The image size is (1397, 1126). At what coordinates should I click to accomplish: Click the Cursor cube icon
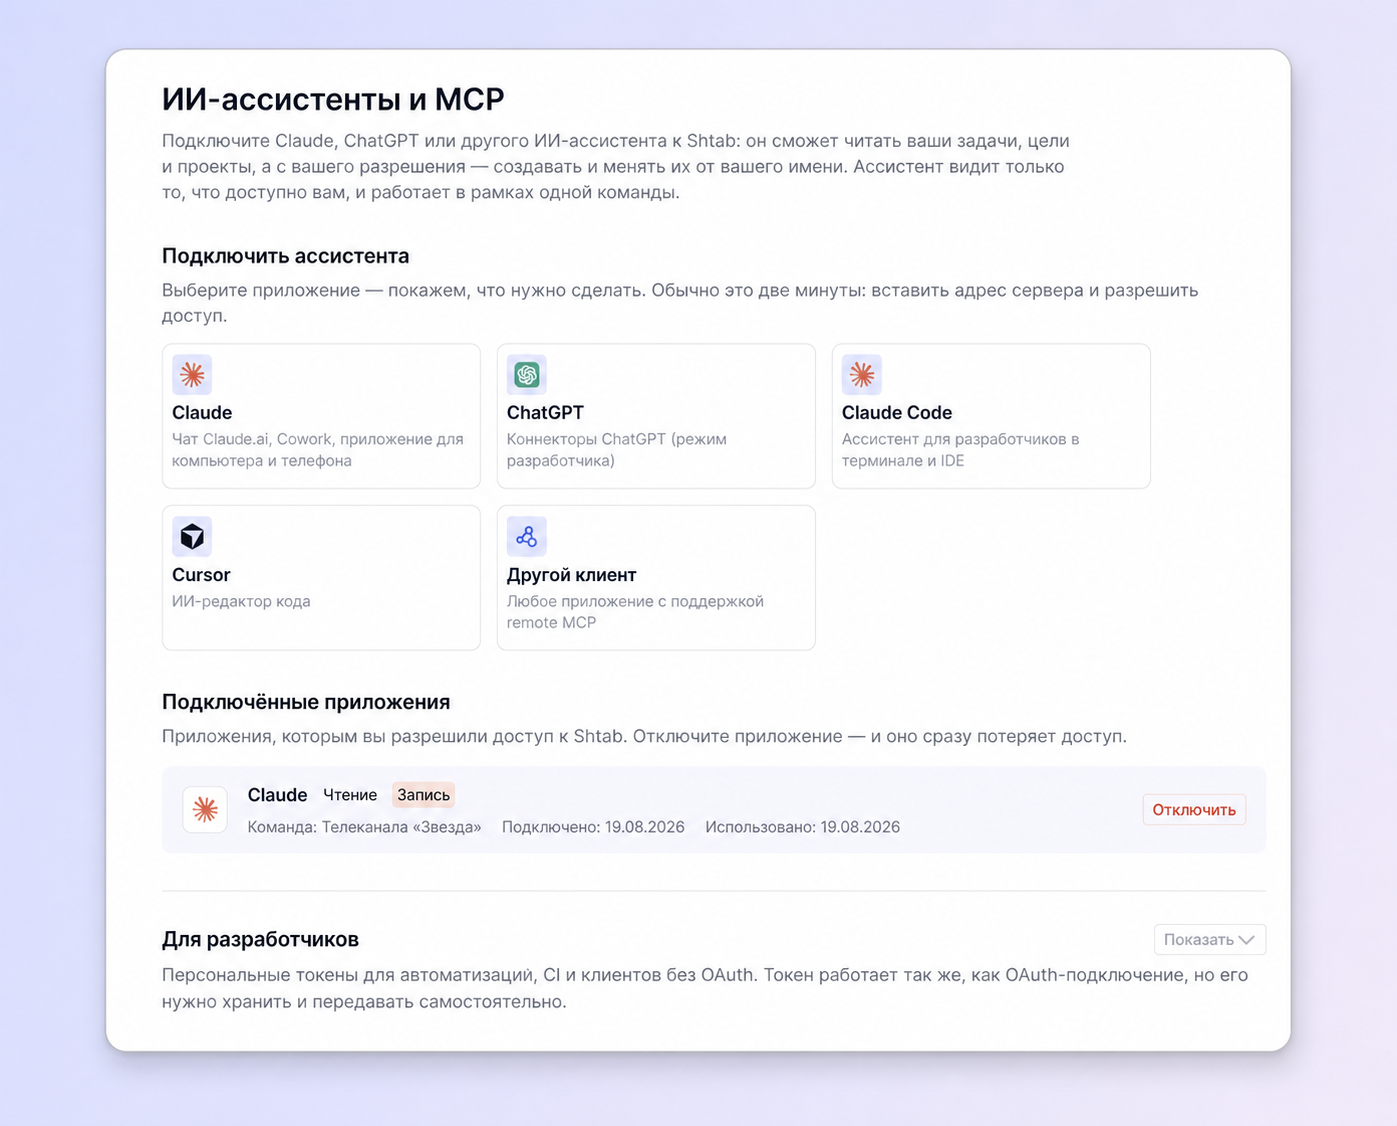click(x=192, y=537)
